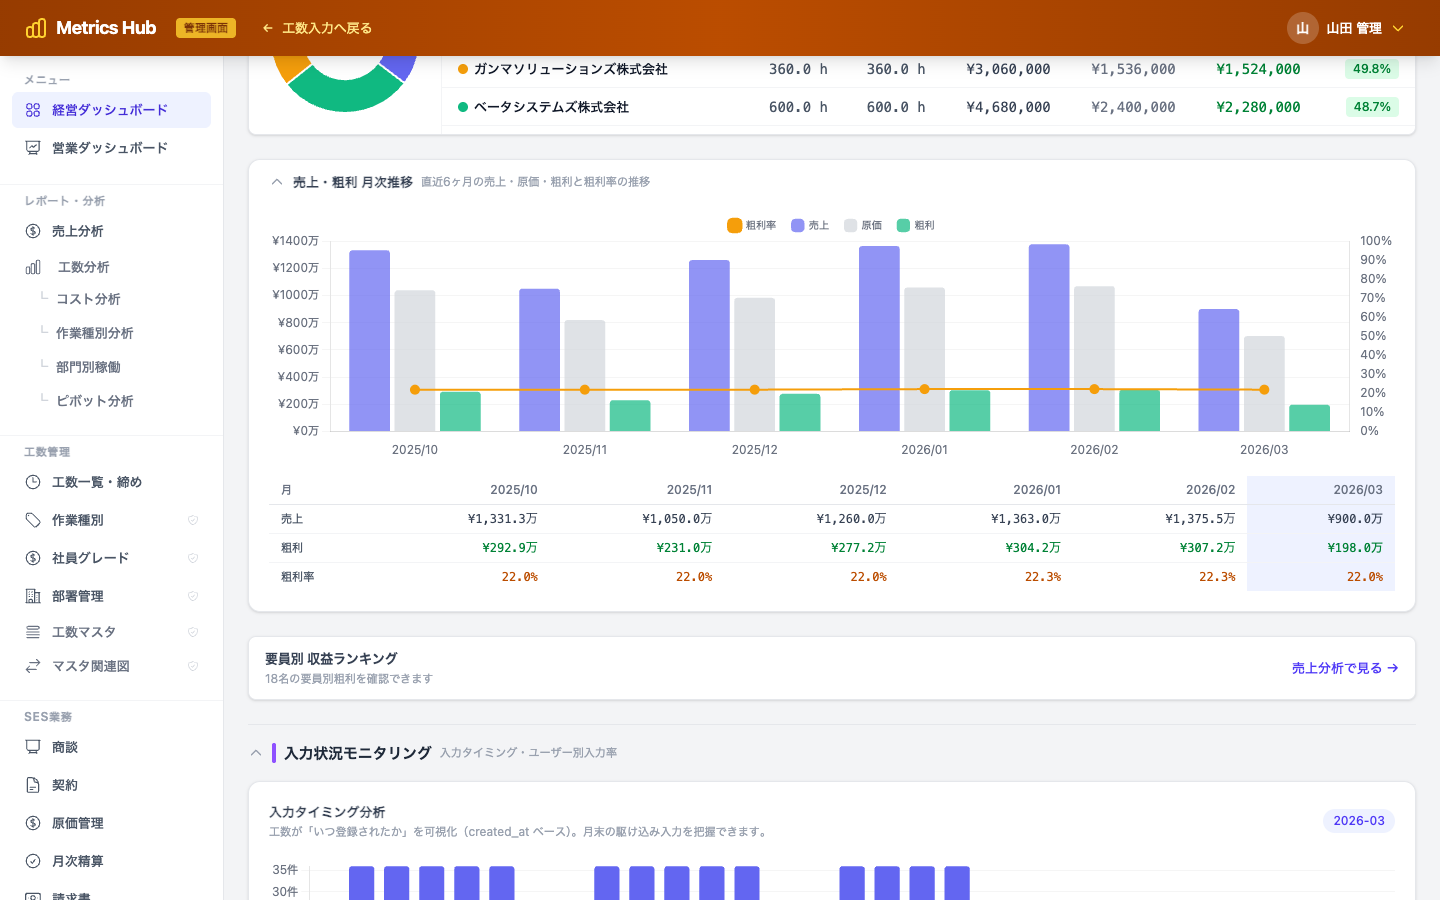Click the ¥3,060,000 amount value
The height and width of the screenshot is (900, 1440).
coord(1008,69)
